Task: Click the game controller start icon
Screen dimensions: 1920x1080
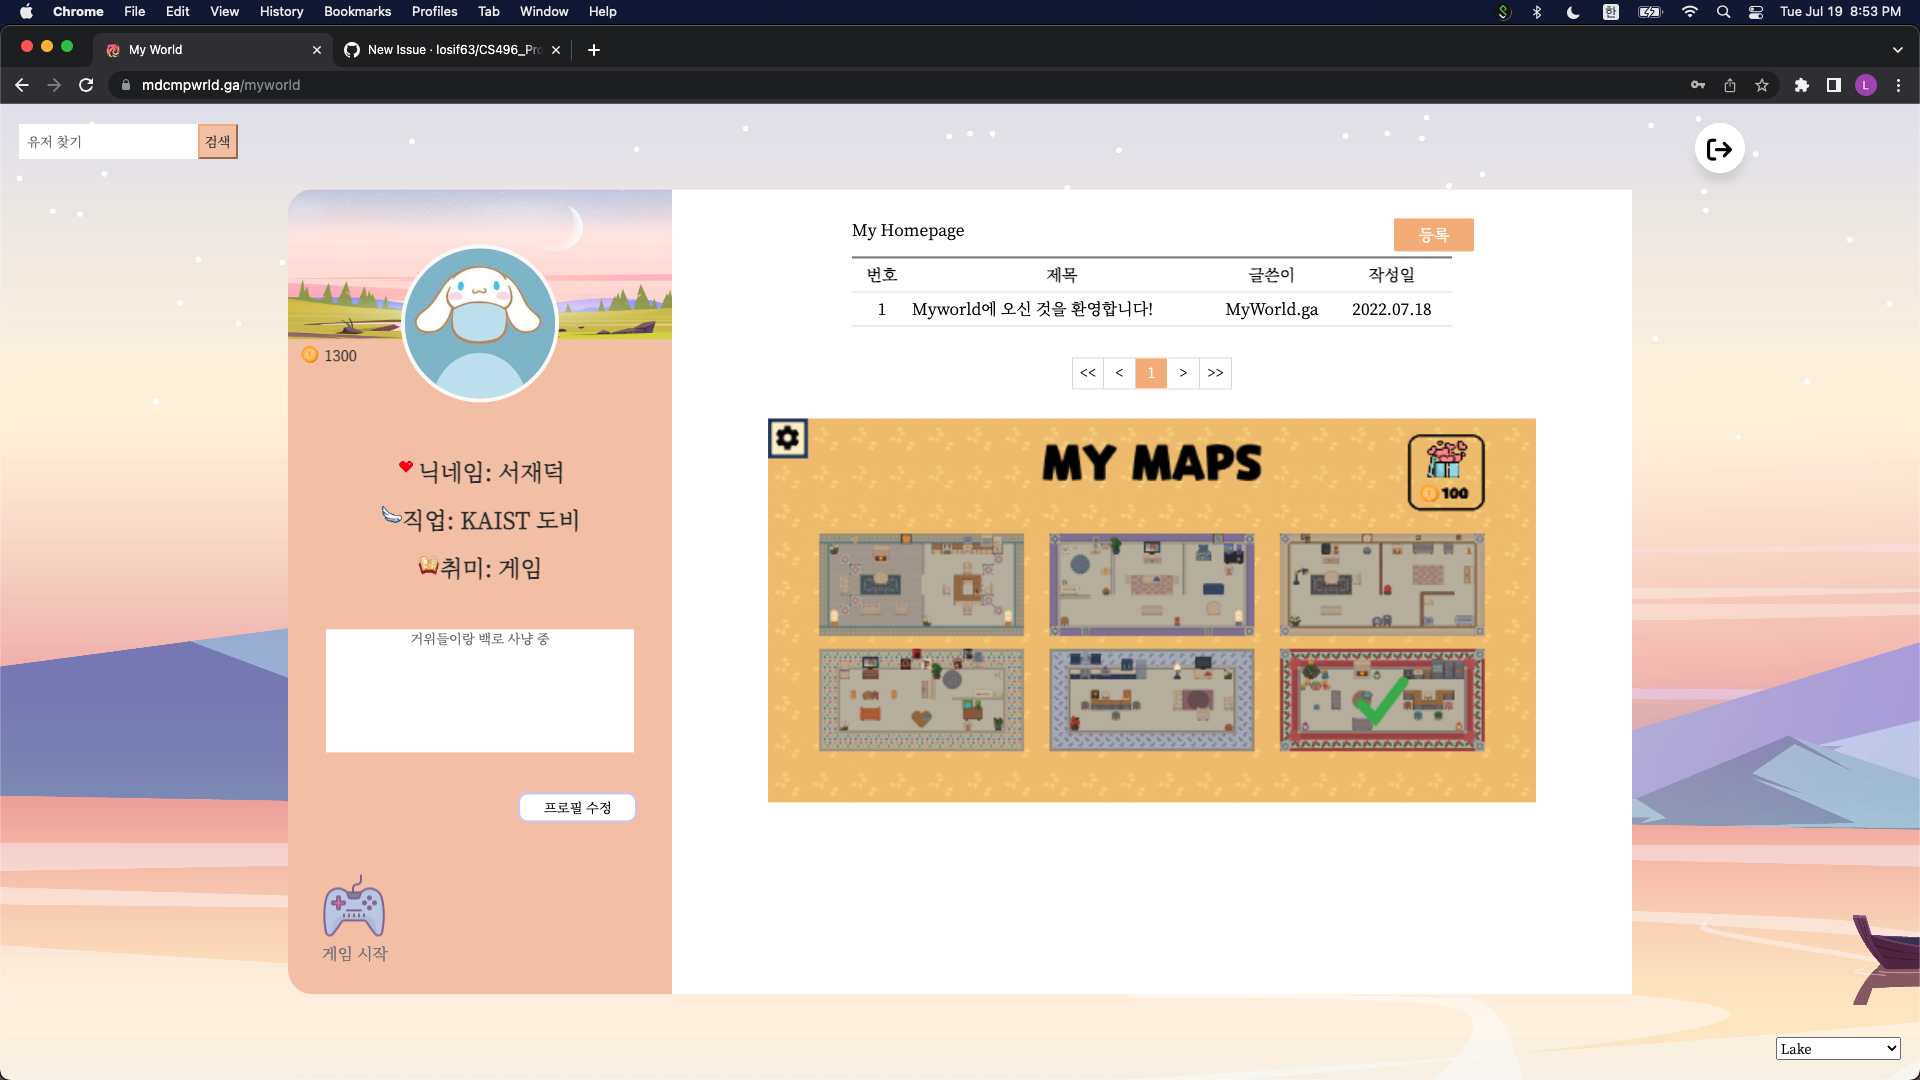Action: tap(354, 907)
